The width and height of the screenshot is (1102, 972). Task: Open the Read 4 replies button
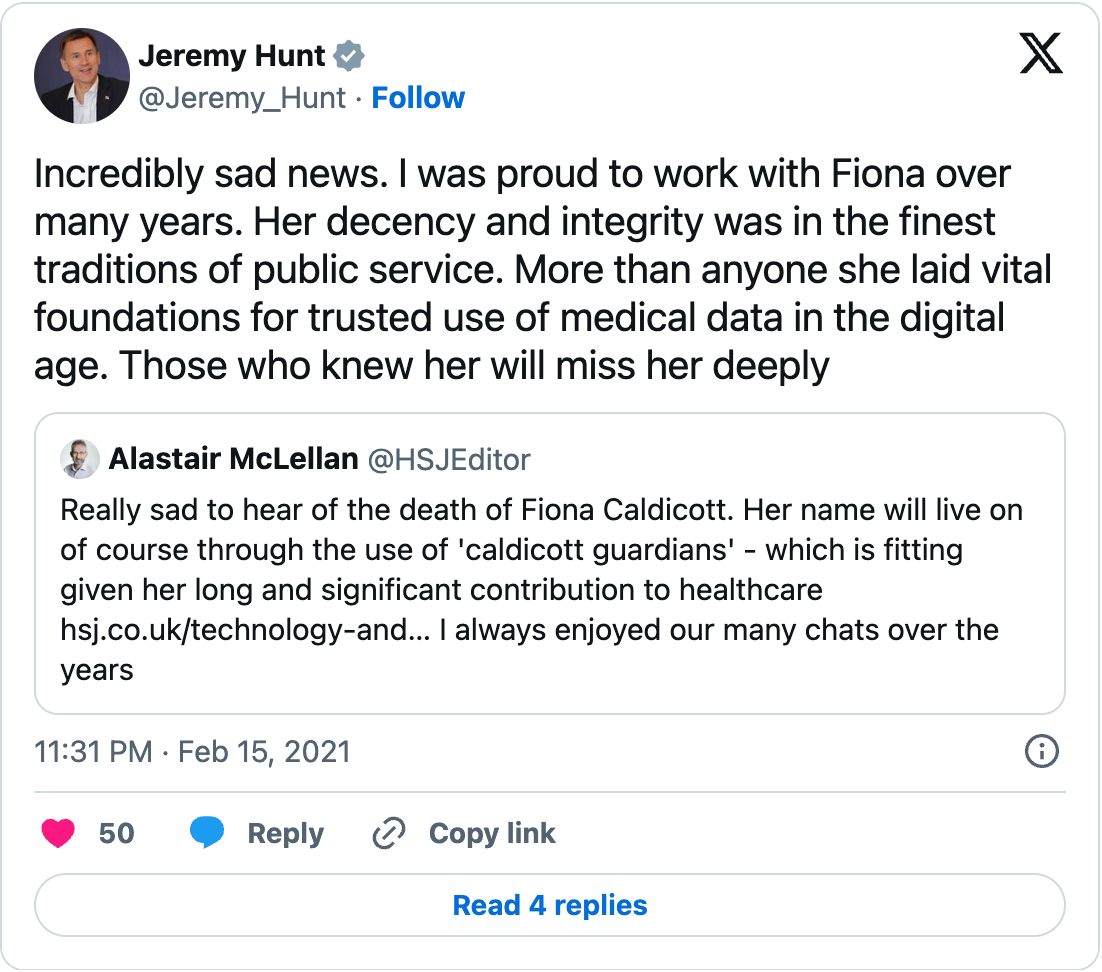pyautogui.click(x=550, y=906)
